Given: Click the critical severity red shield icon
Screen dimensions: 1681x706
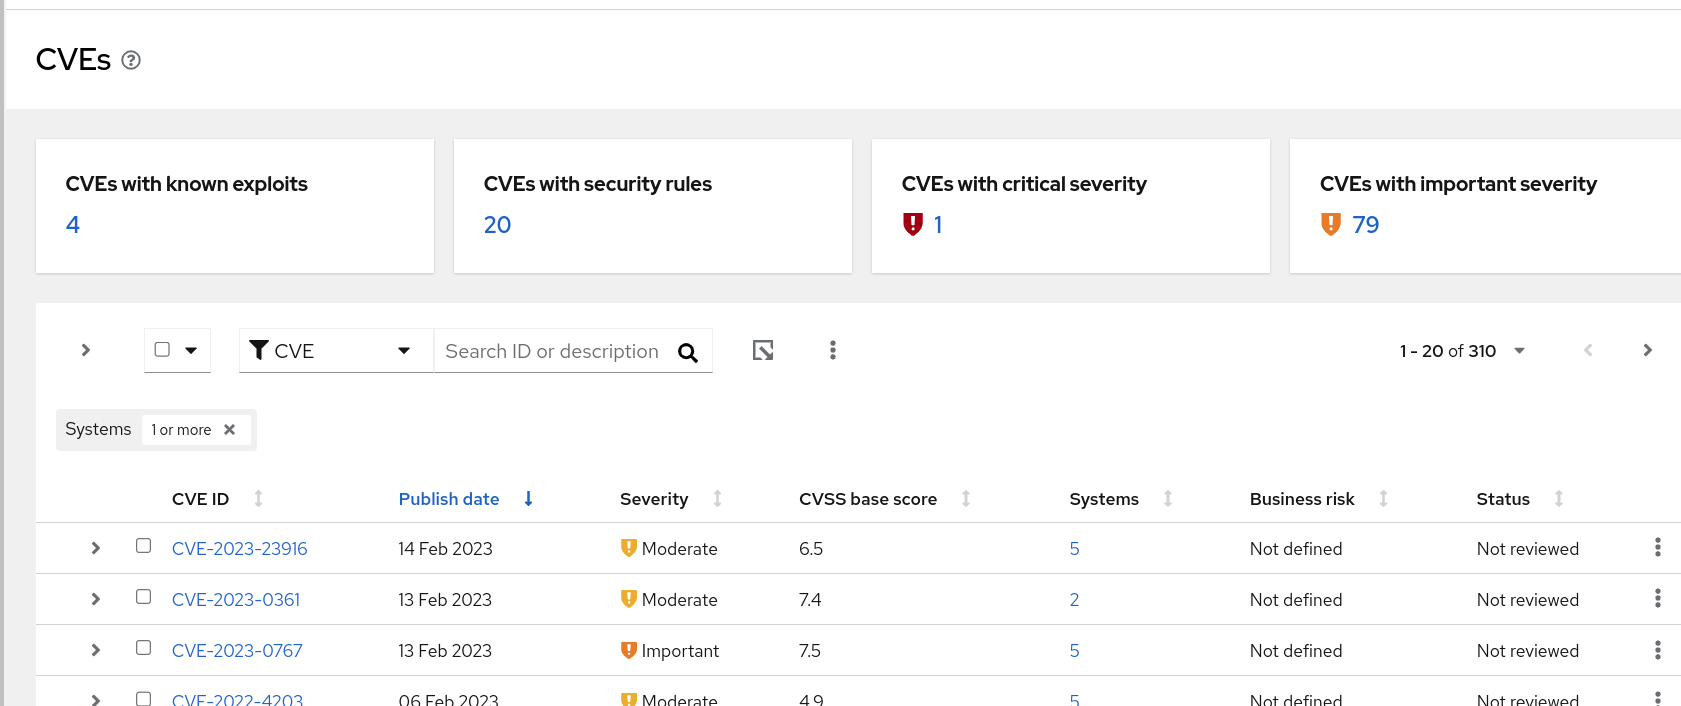Looking at the screenshot, I should point(912,224).
